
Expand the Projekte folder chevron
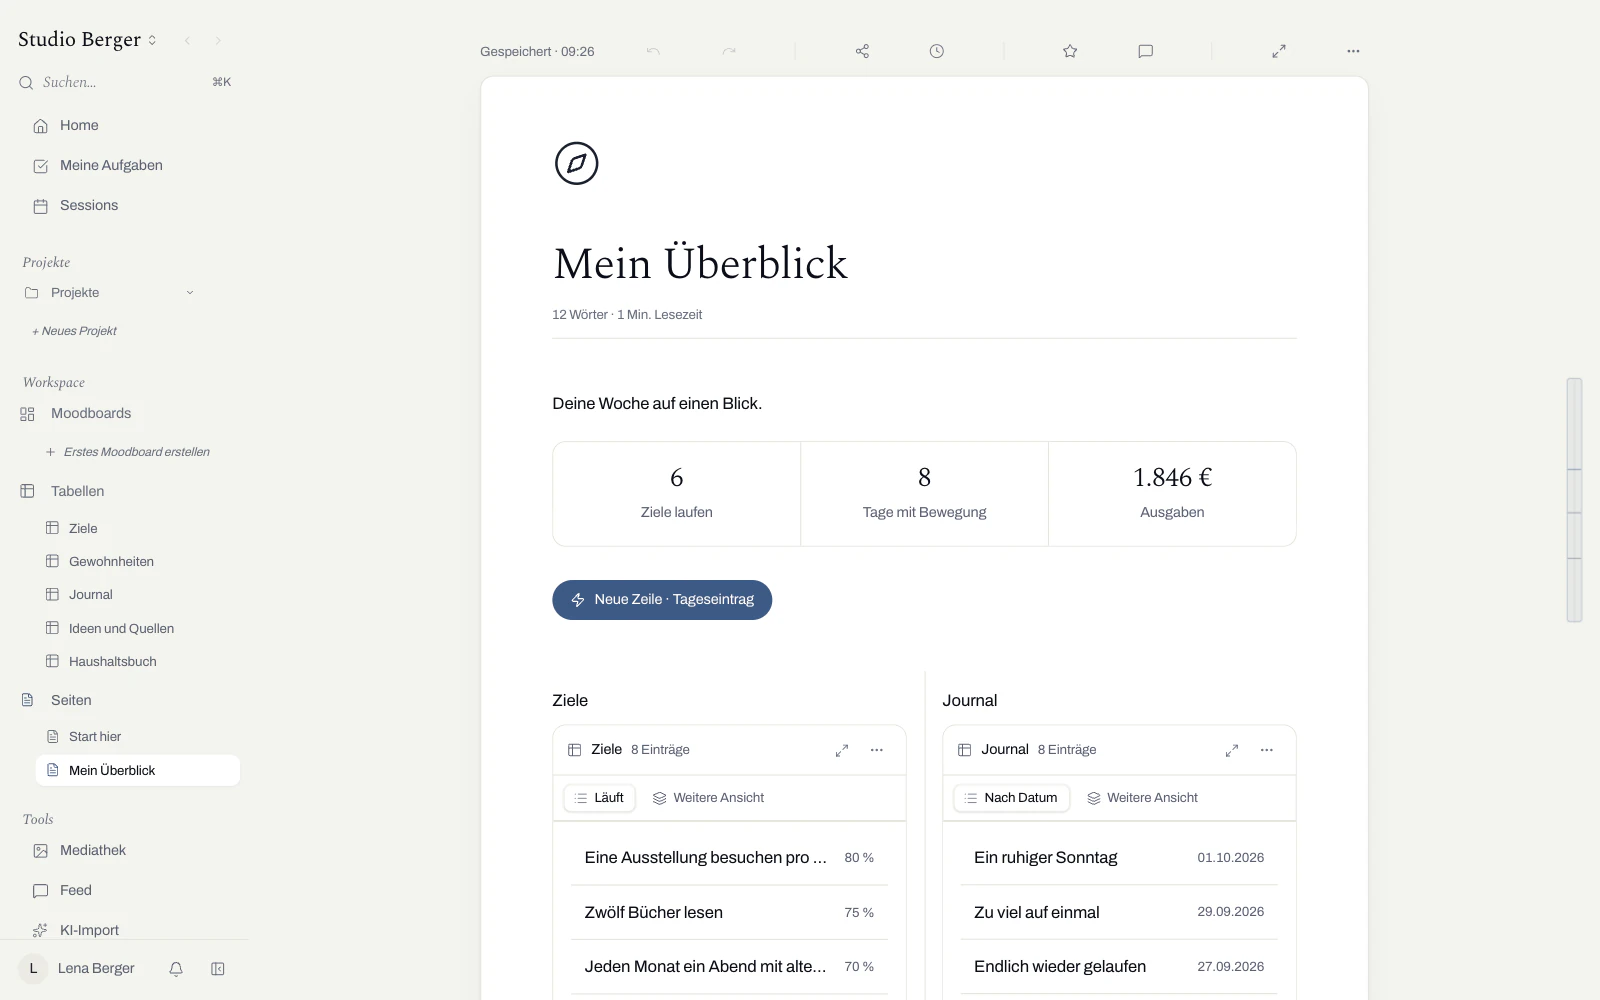[x=190, y=293]
